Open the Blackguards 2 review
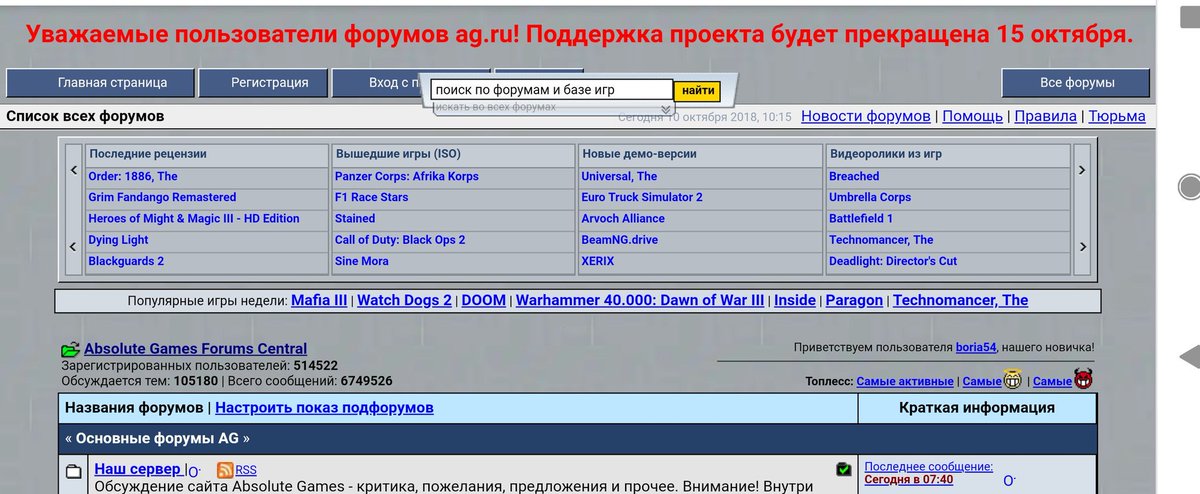 point(126,261)
